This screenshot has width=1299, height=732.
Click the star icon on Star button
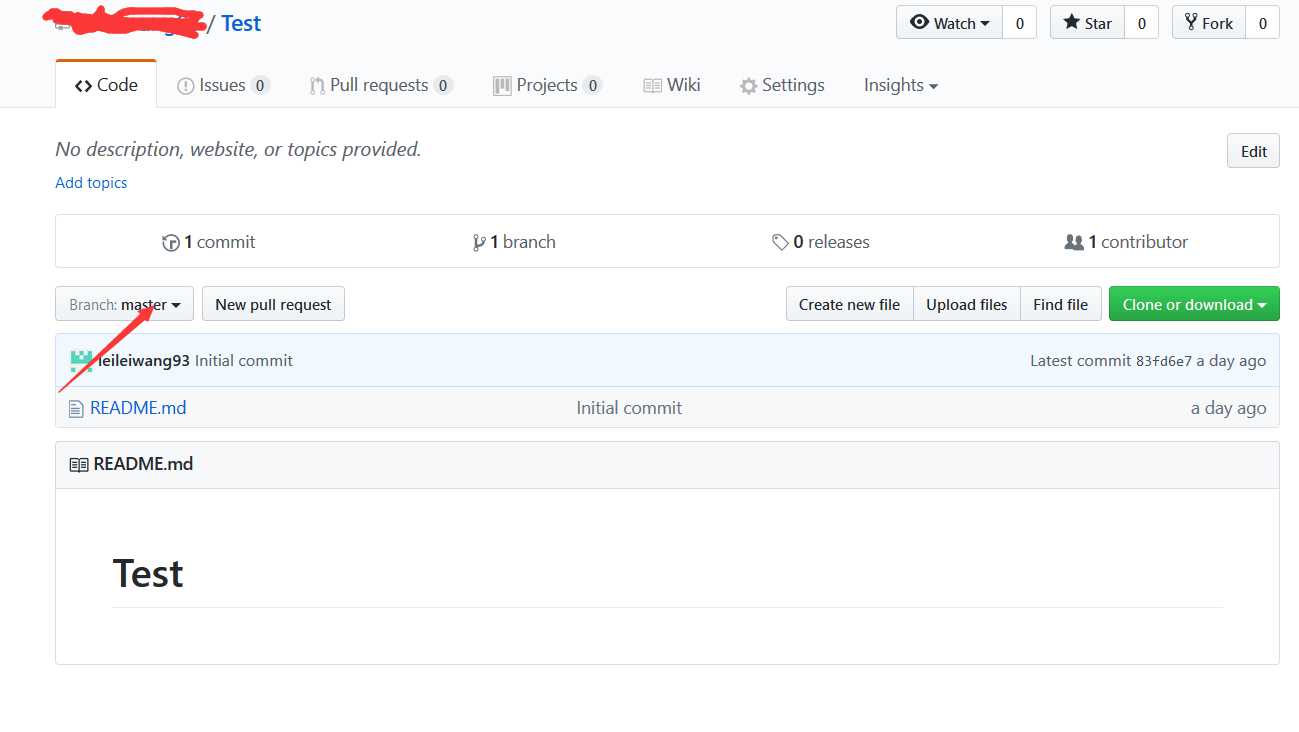pyautogui.click(x=1071, y=22)
